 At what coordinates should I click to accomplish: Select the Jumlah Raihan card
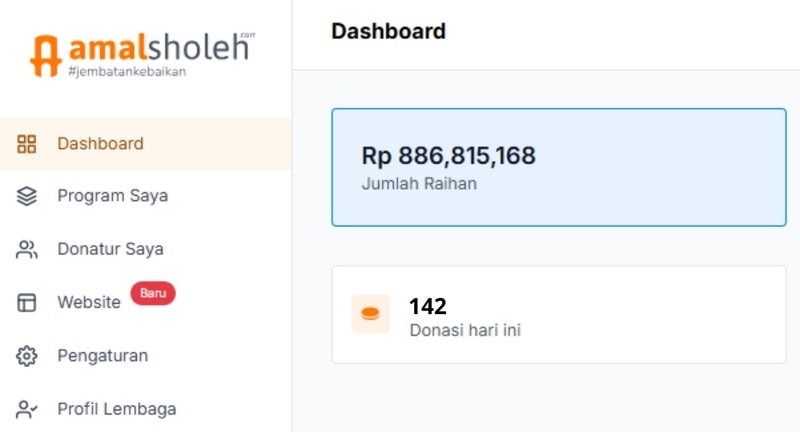[x=558, y=167]
